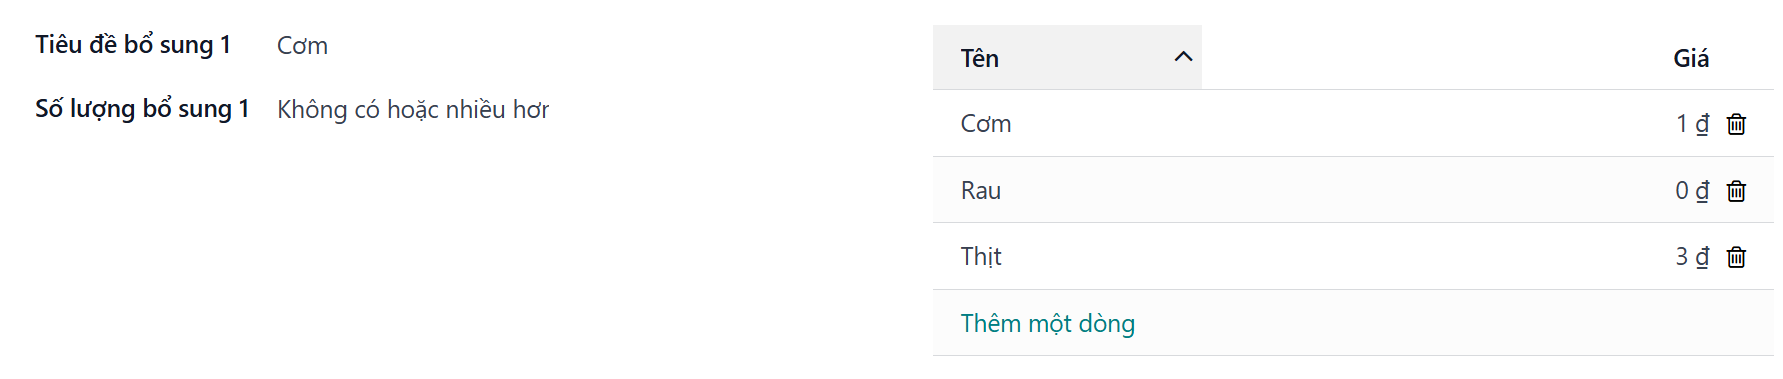This screenshot has width=1783, height=379.
Task: Toggle sort arrow in Tên header
Action: 1183,57
